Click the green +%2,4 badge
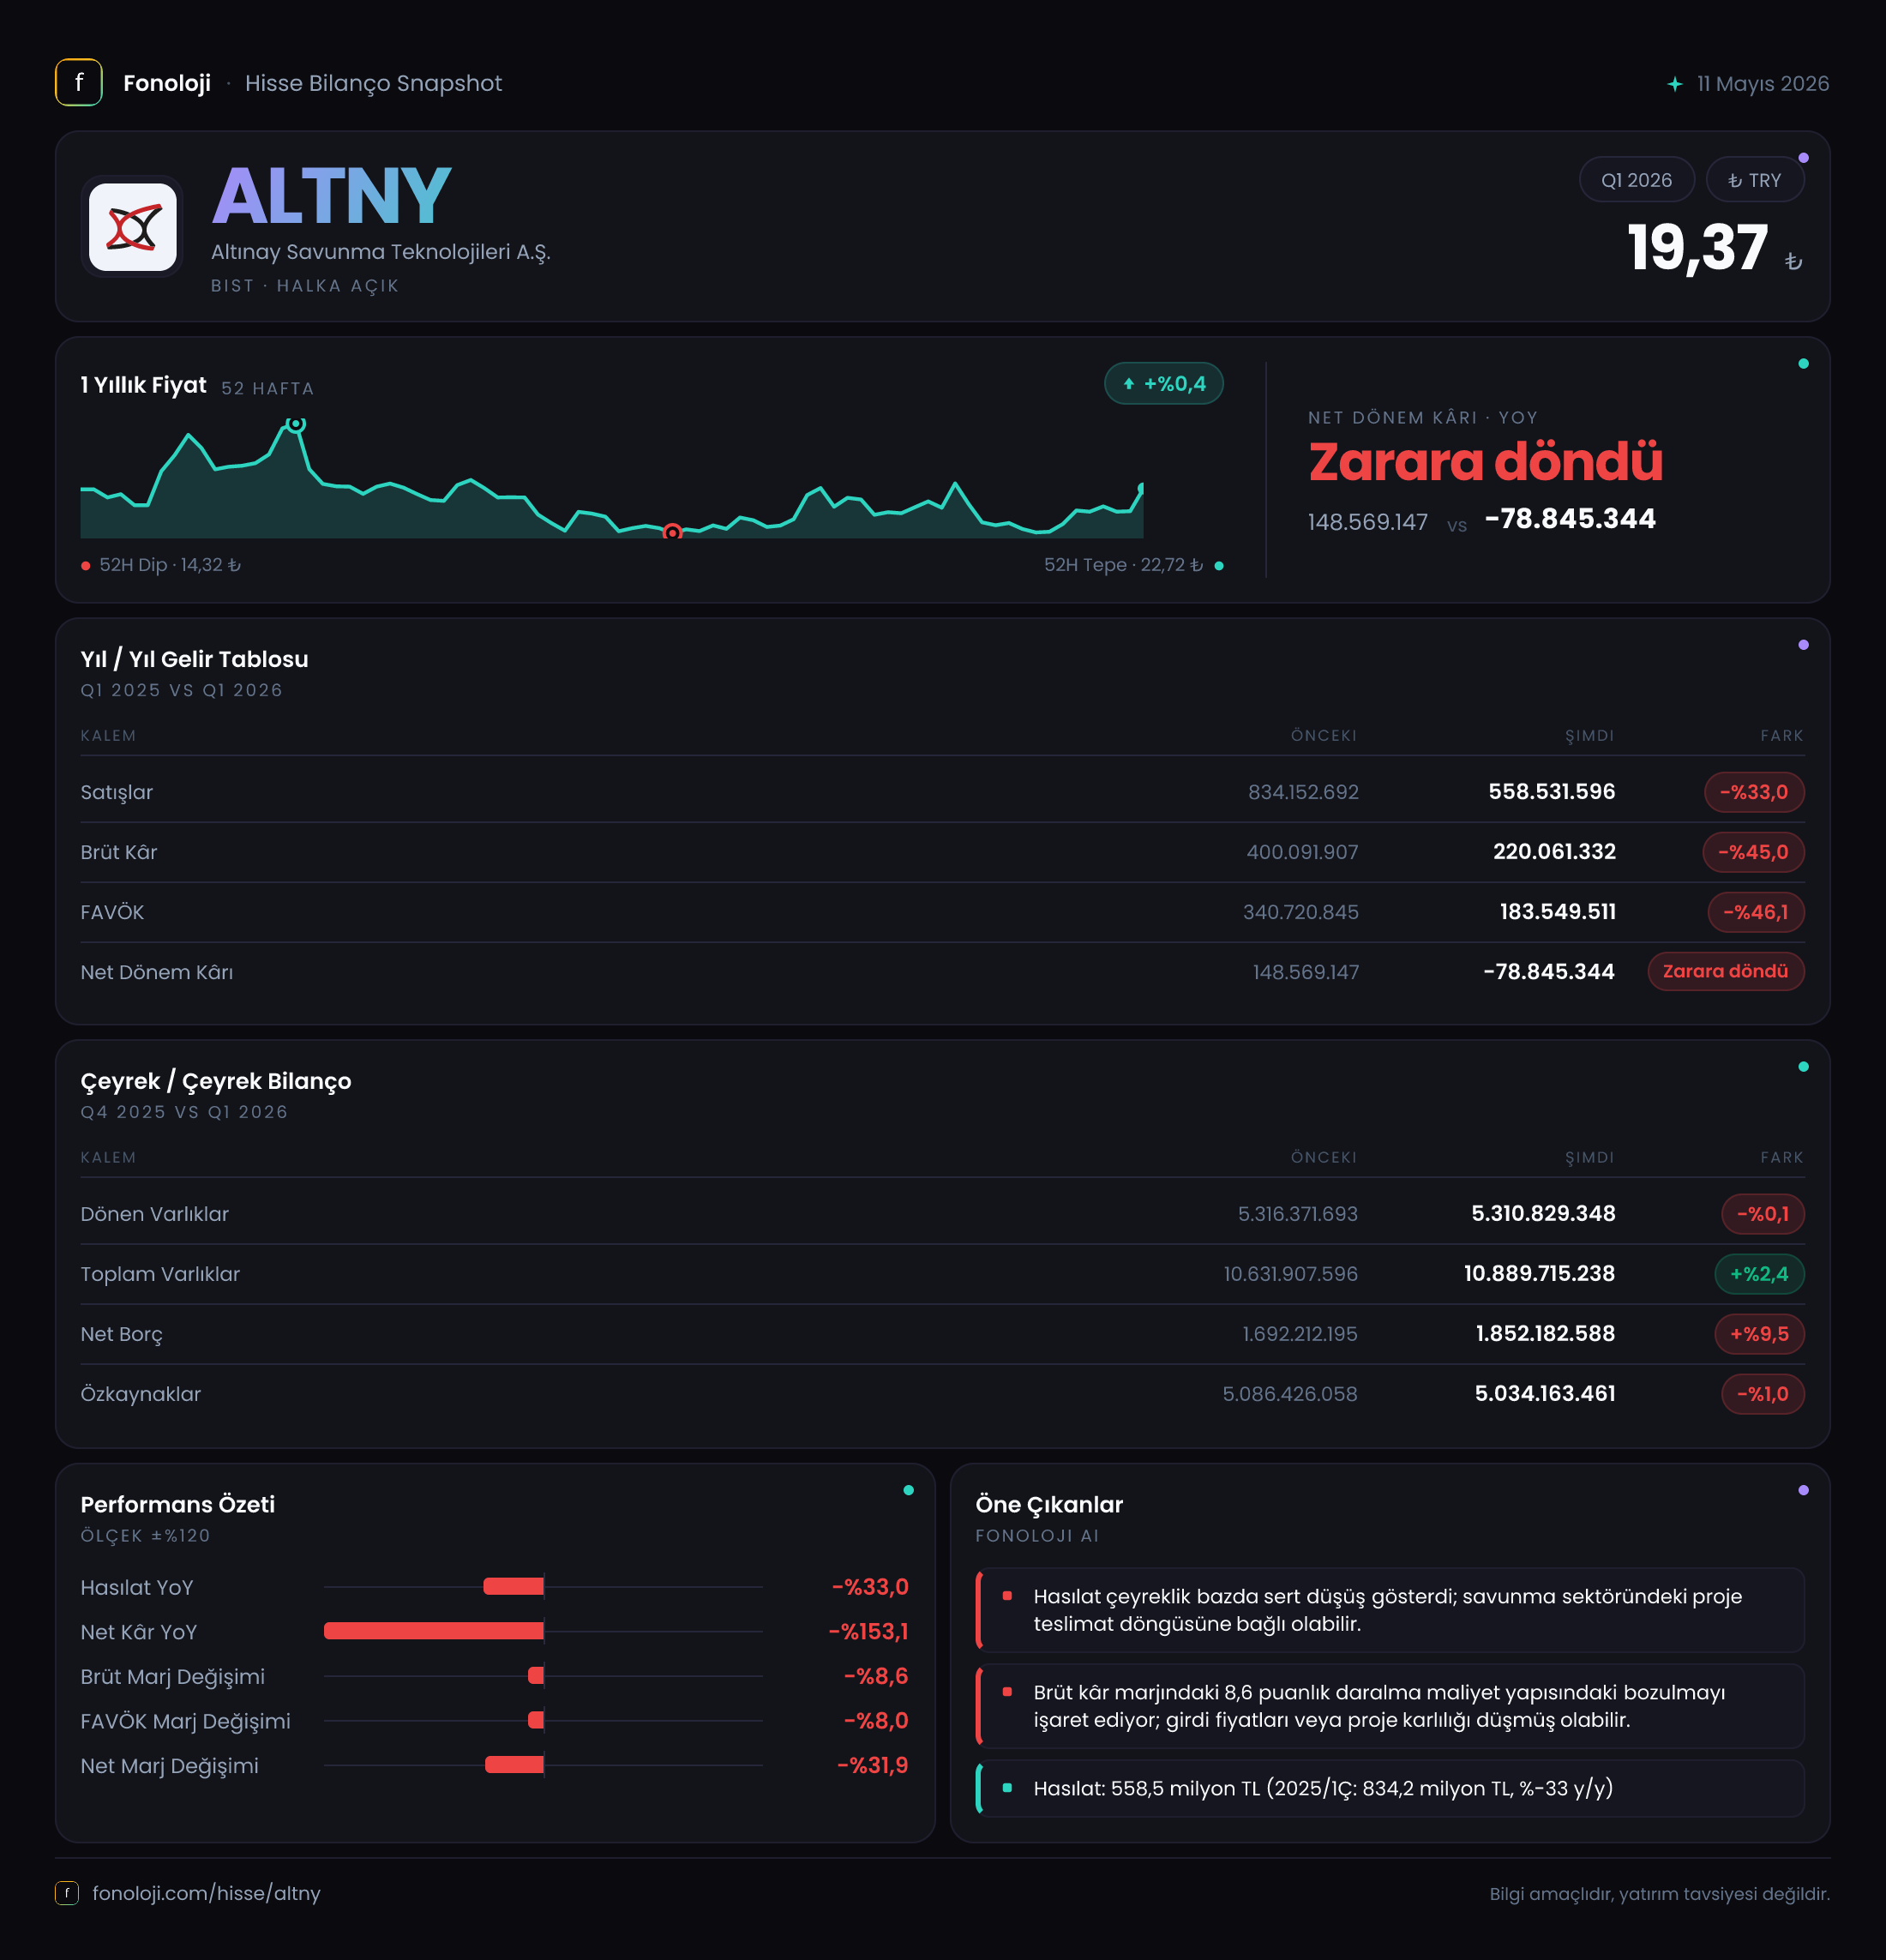Image resolution: width=1886 pixels, height=1960 pixels. pos(1760,1274)
